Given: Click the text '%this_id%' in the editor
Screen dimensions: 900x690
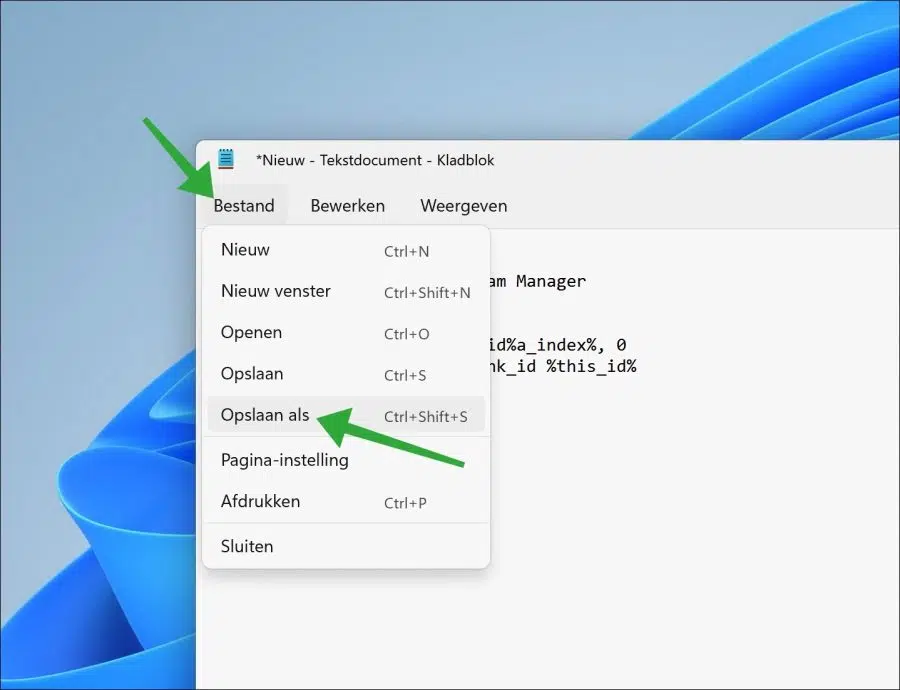Looking at the screenshot, I should pos(591,366).
